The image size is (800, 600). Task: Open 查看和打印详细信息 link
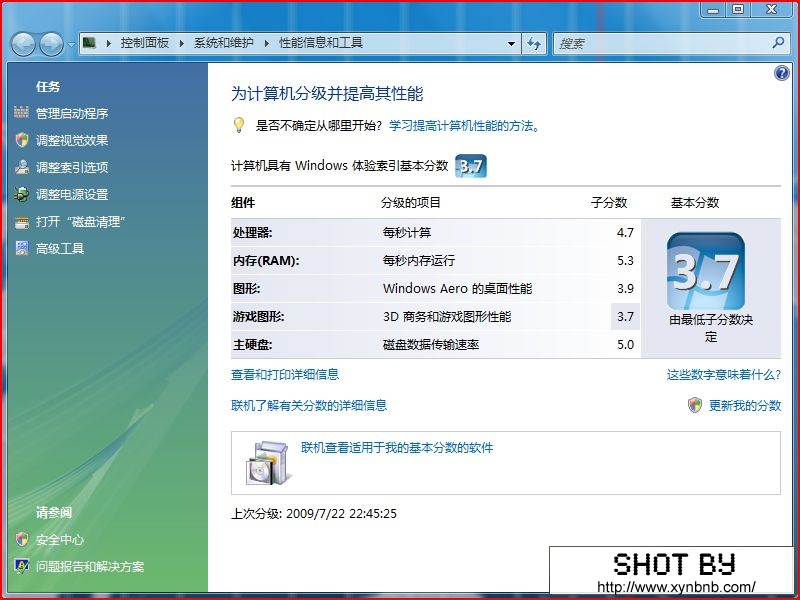[285, 374]
